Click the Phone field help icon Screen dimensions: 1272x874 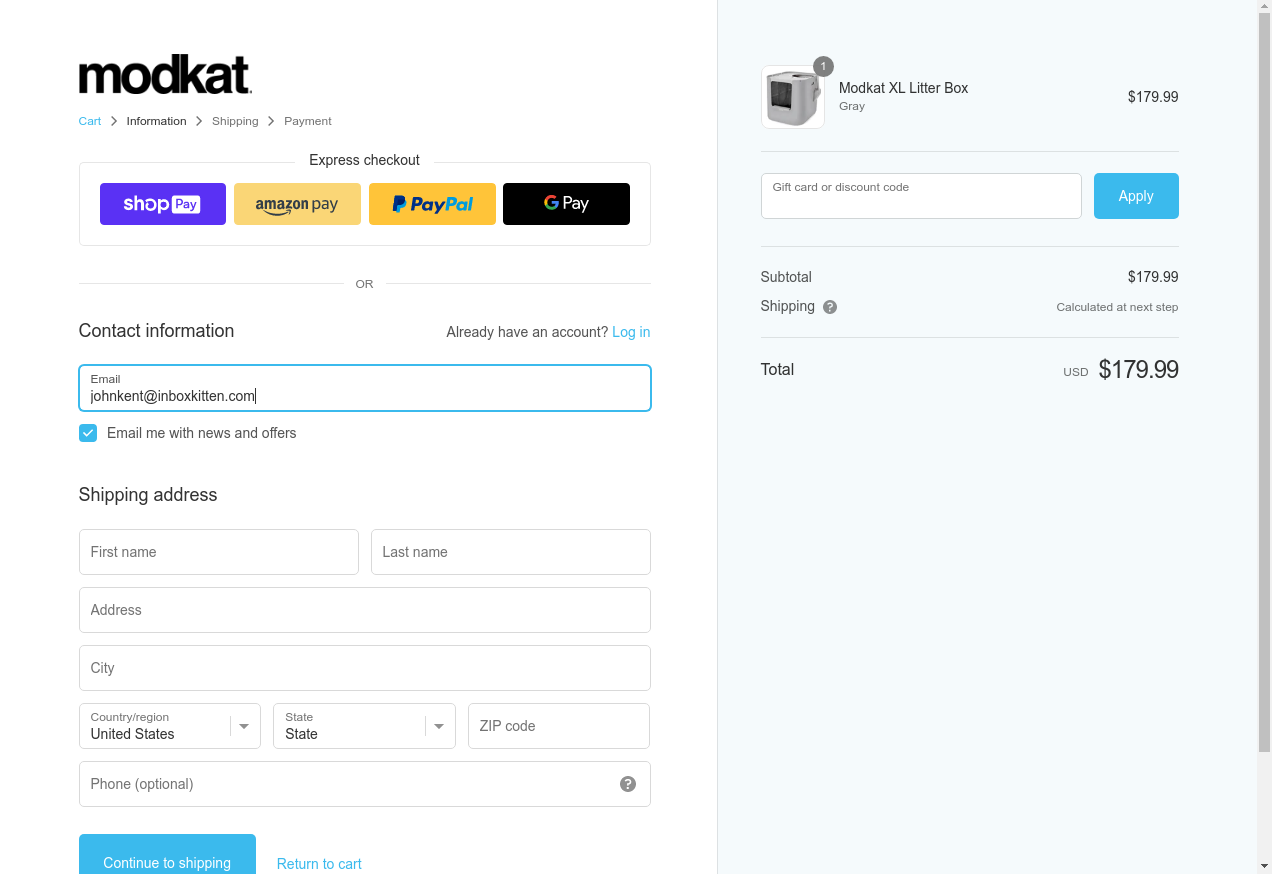(628, 784)
